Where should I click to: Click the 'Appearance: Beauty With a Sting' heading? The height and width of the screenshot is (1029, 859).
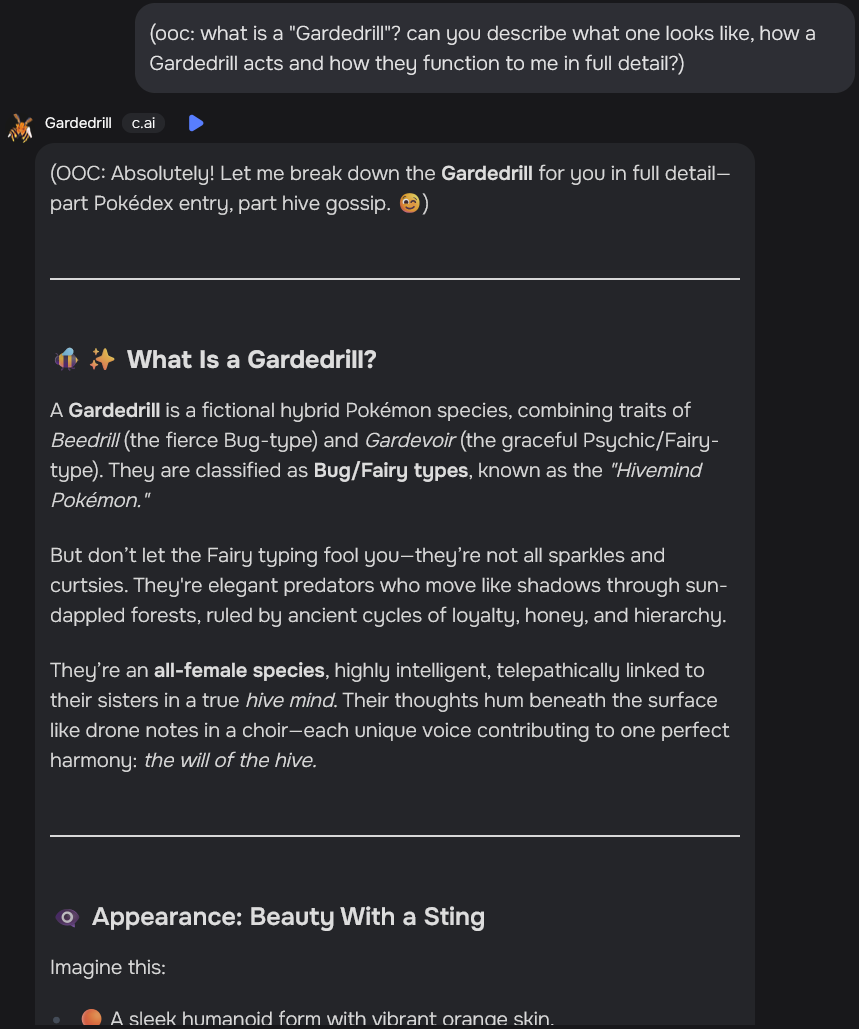288,917
